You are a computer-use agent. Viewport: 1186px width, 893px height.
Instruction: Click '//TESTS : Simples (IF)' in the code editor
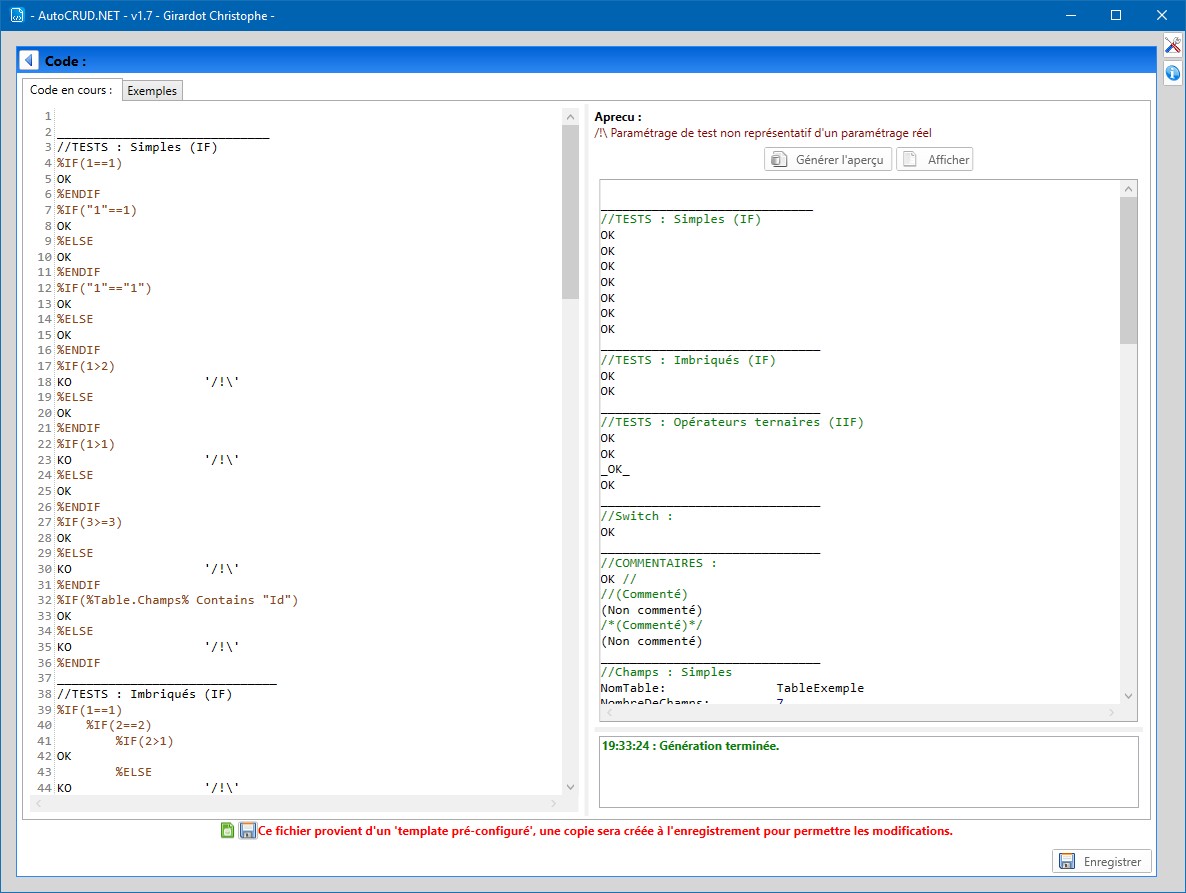(137, 147)
